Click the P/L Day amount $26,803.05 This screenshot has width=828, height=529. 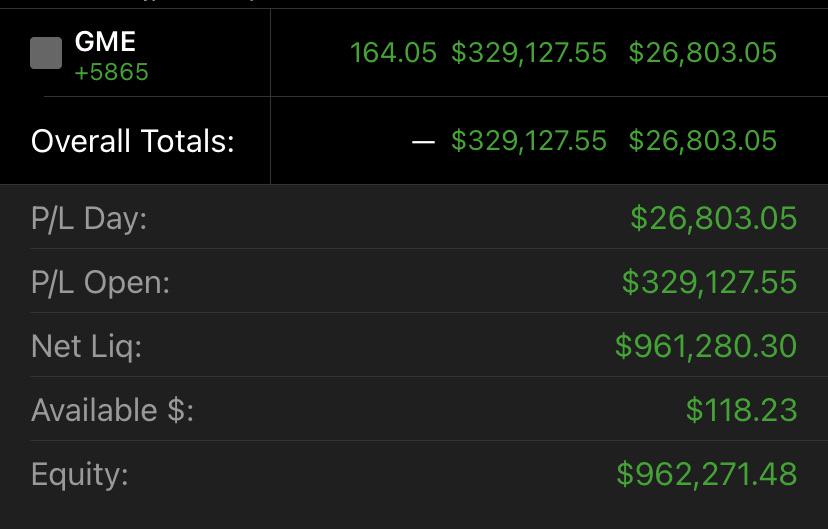713,218
